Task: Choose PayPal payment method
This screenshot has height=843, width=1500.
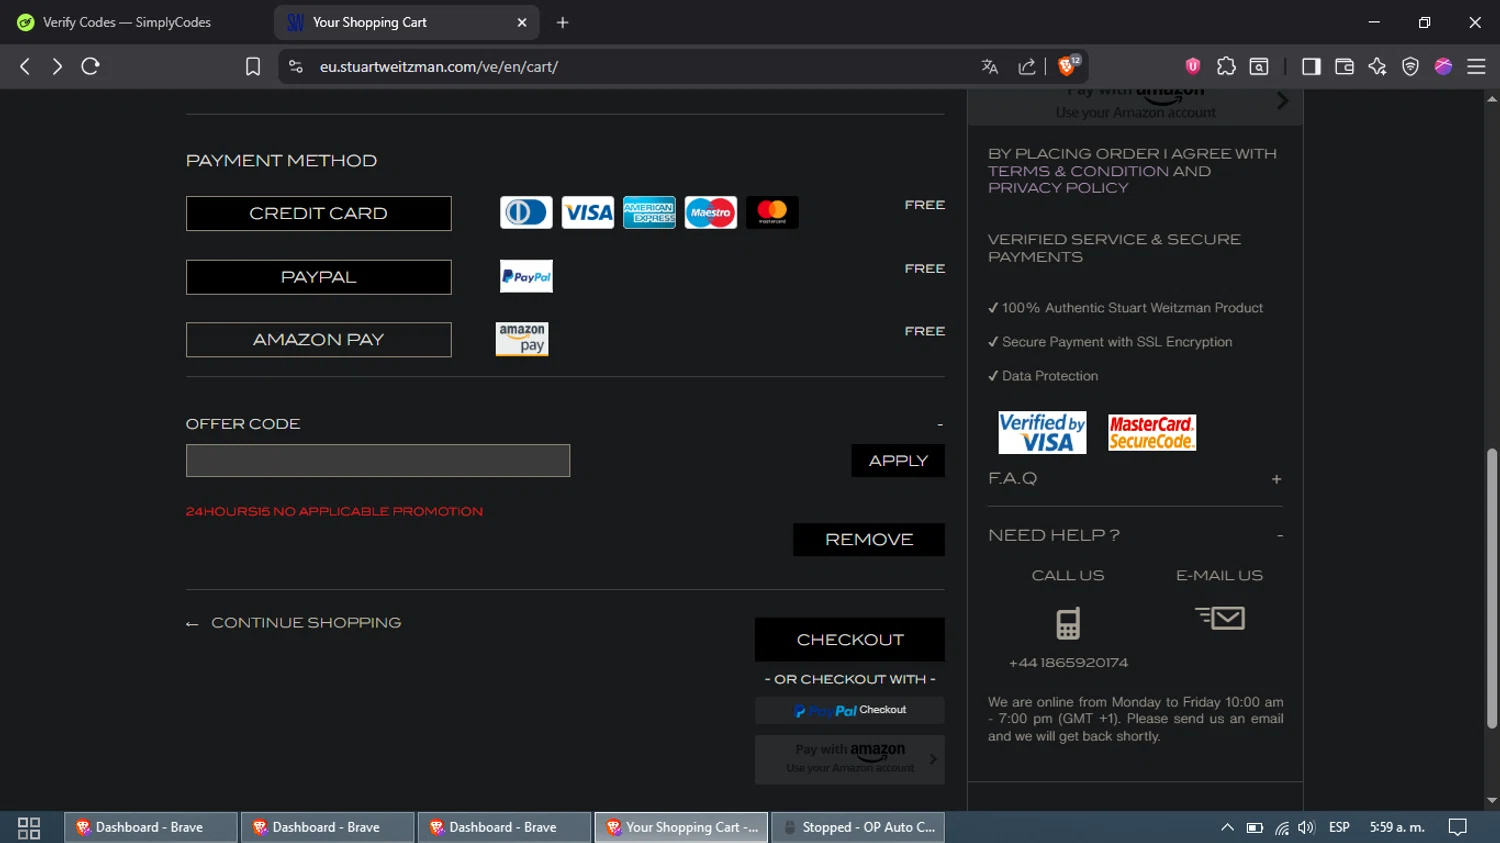Action: click(319, 277)
